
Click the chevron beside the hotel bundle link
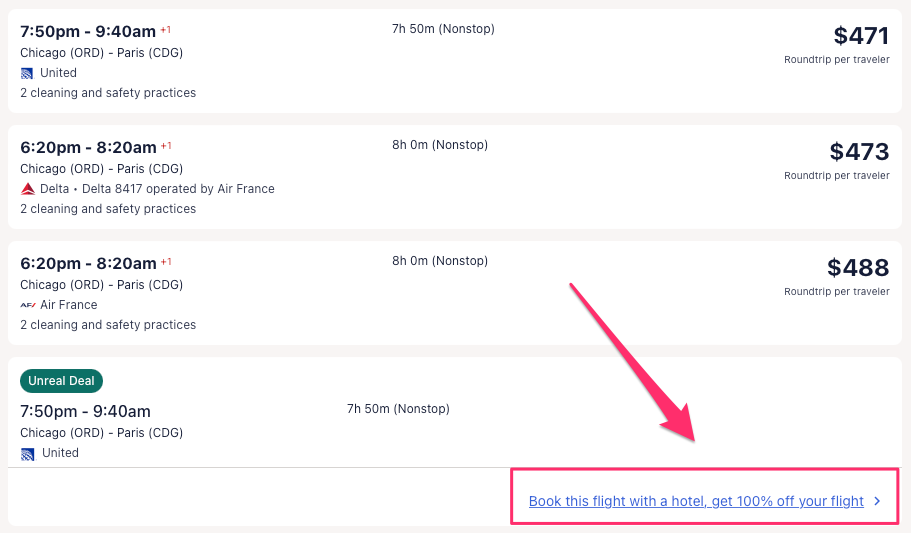(877, 501)
